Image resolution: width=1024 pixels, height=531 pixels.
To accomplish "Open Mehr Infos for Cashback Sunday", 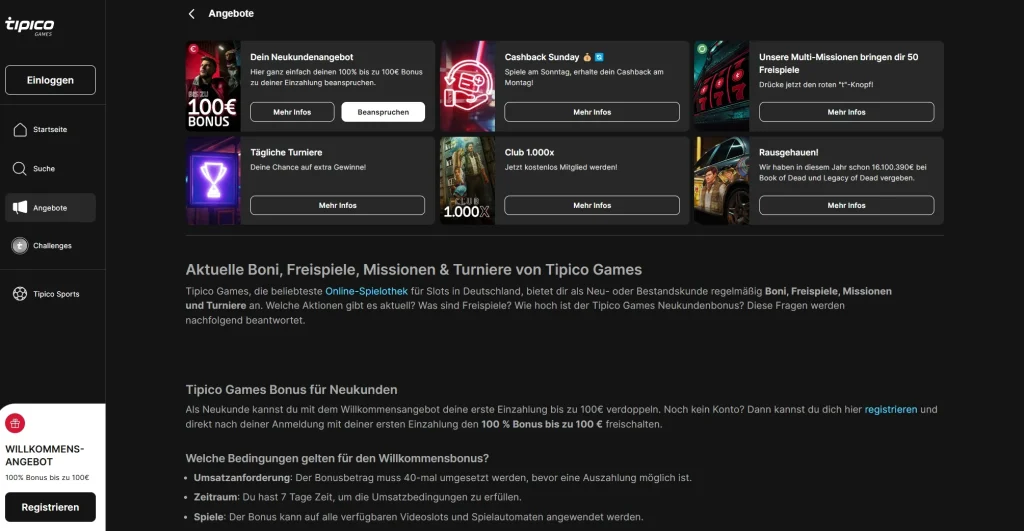I will click(x=592, y=112).
